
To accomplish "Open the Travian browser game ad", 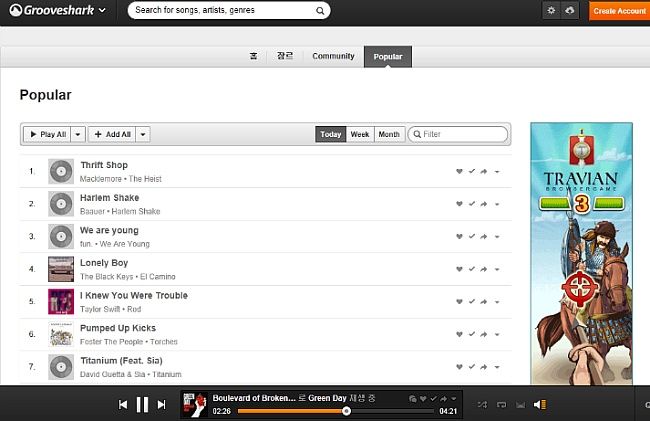I will 581,254.
